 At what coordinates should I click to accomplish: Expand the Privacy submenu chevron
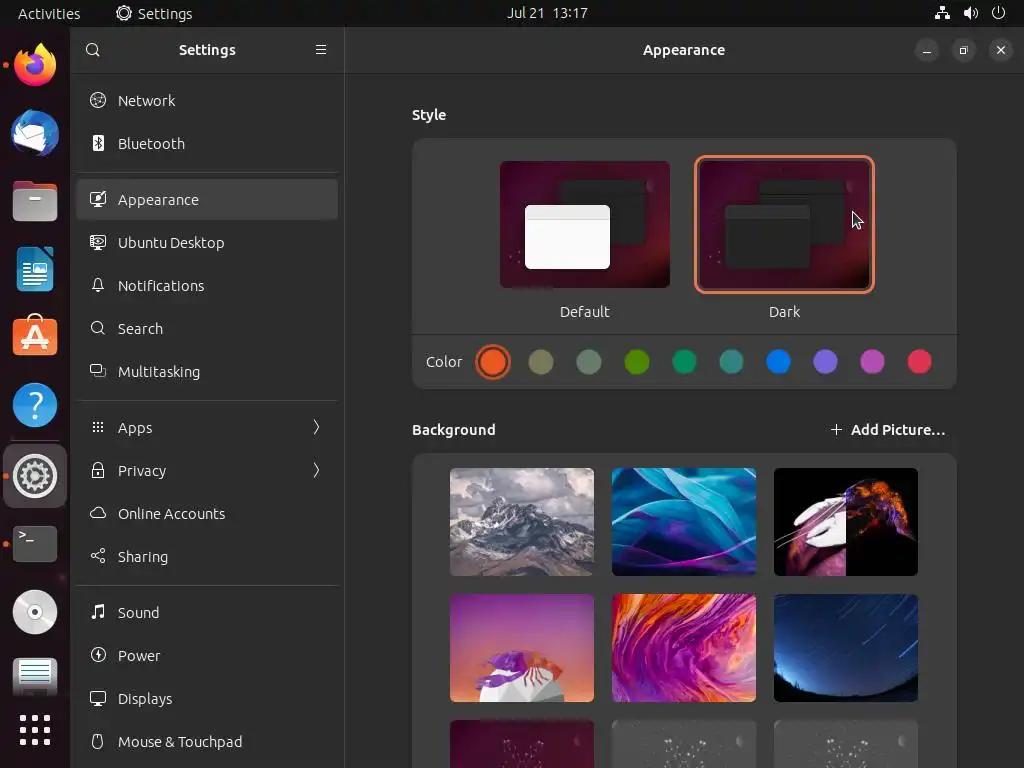click(x=316, y=470)
